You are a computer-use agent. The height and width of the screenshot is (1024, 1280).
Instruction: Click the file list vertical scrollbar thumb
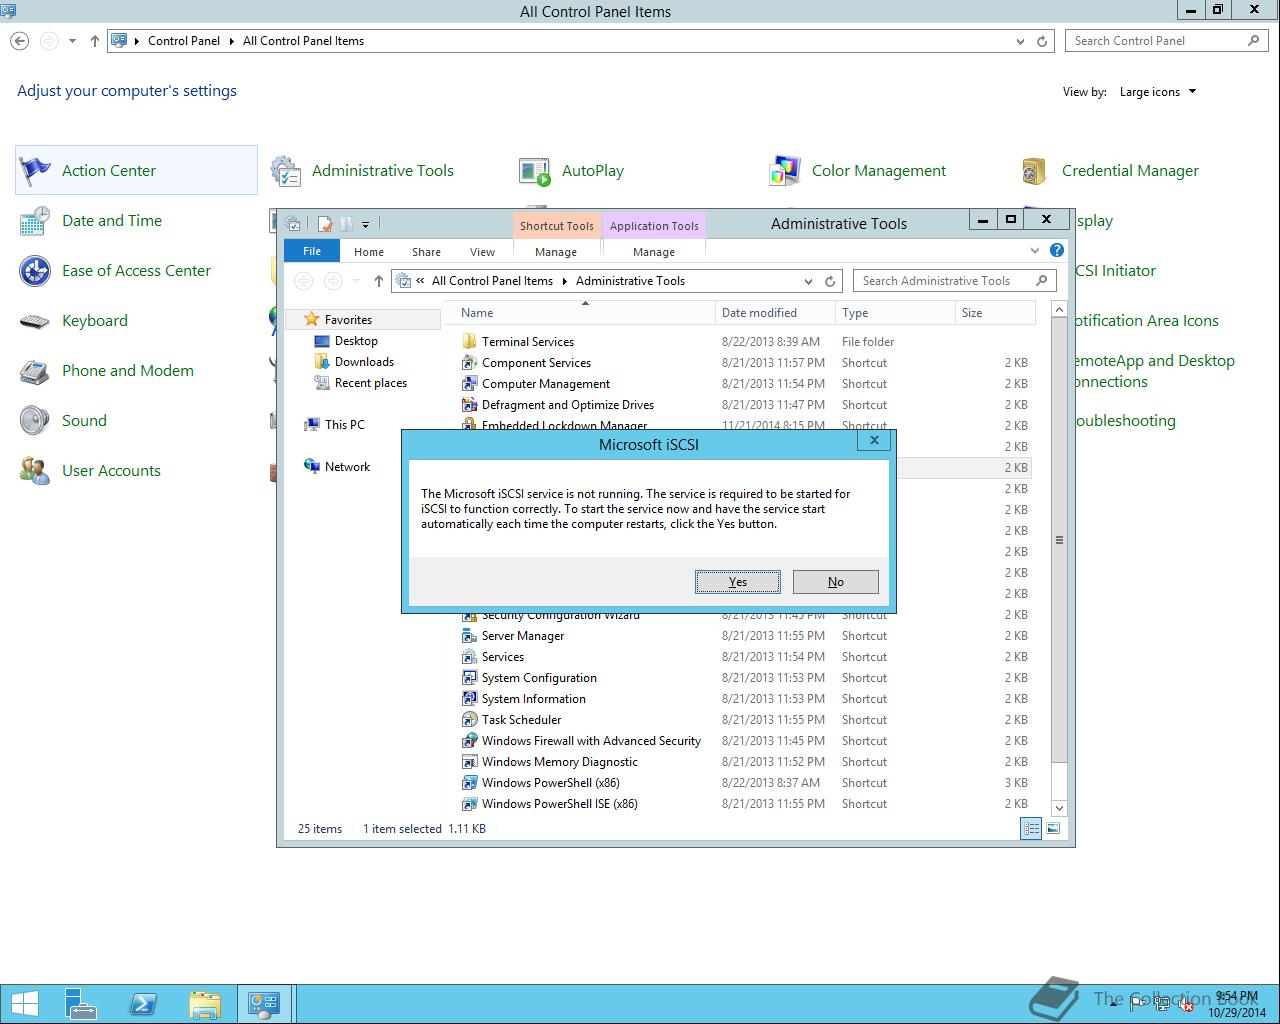point(1059,540)
